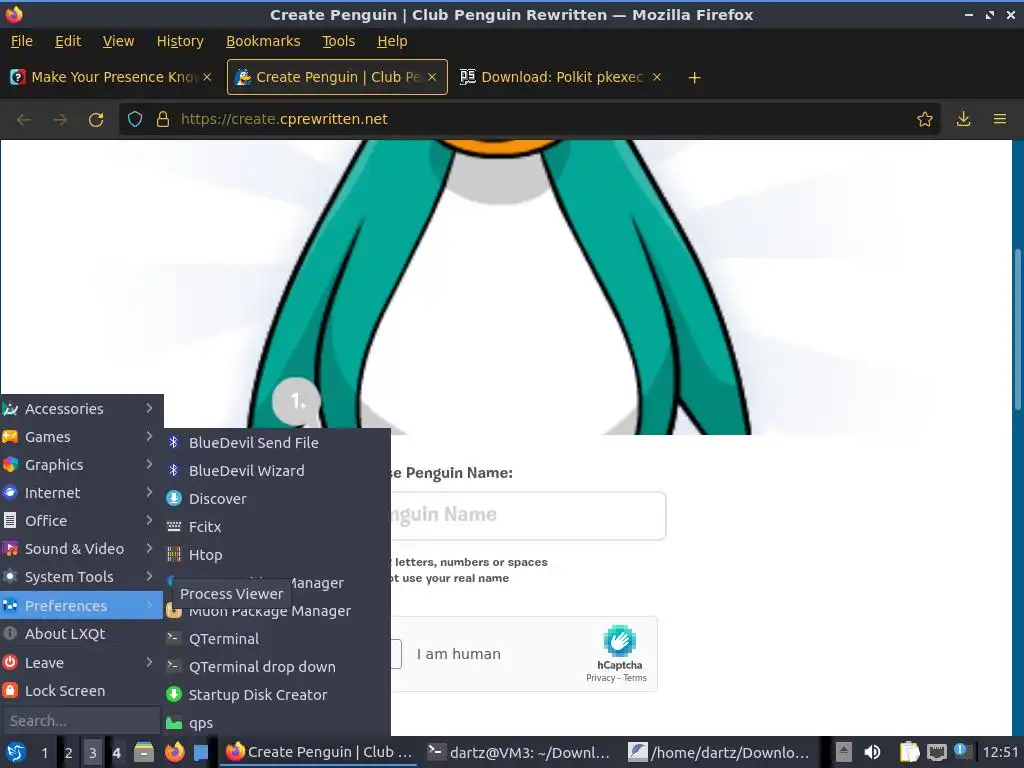1024x768 pixels.
Task: Open the View menu
Action: [118, 41]
